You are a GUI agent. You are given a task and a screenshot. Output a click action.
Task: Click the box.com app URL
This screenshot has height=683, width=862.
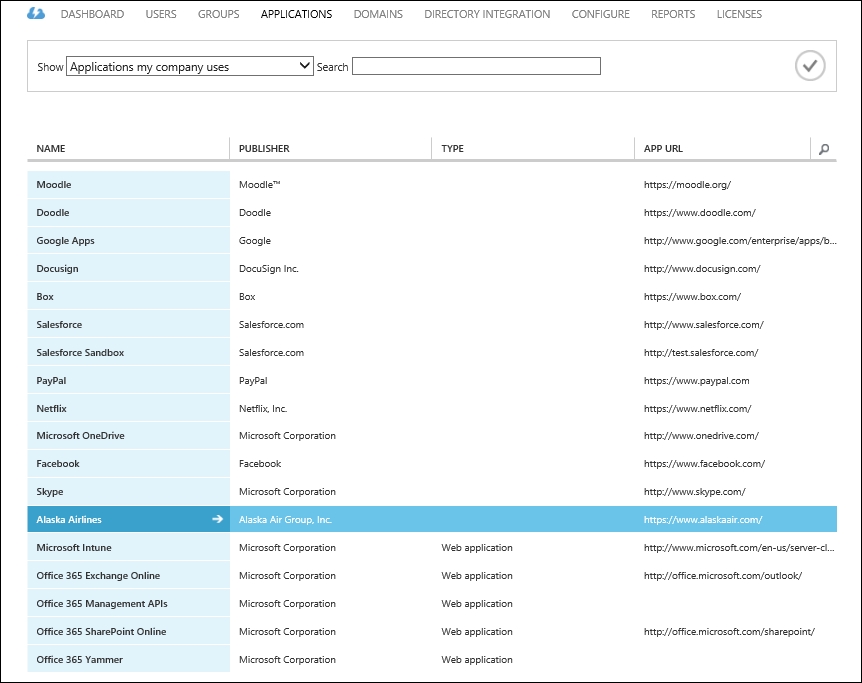point(692,296)
